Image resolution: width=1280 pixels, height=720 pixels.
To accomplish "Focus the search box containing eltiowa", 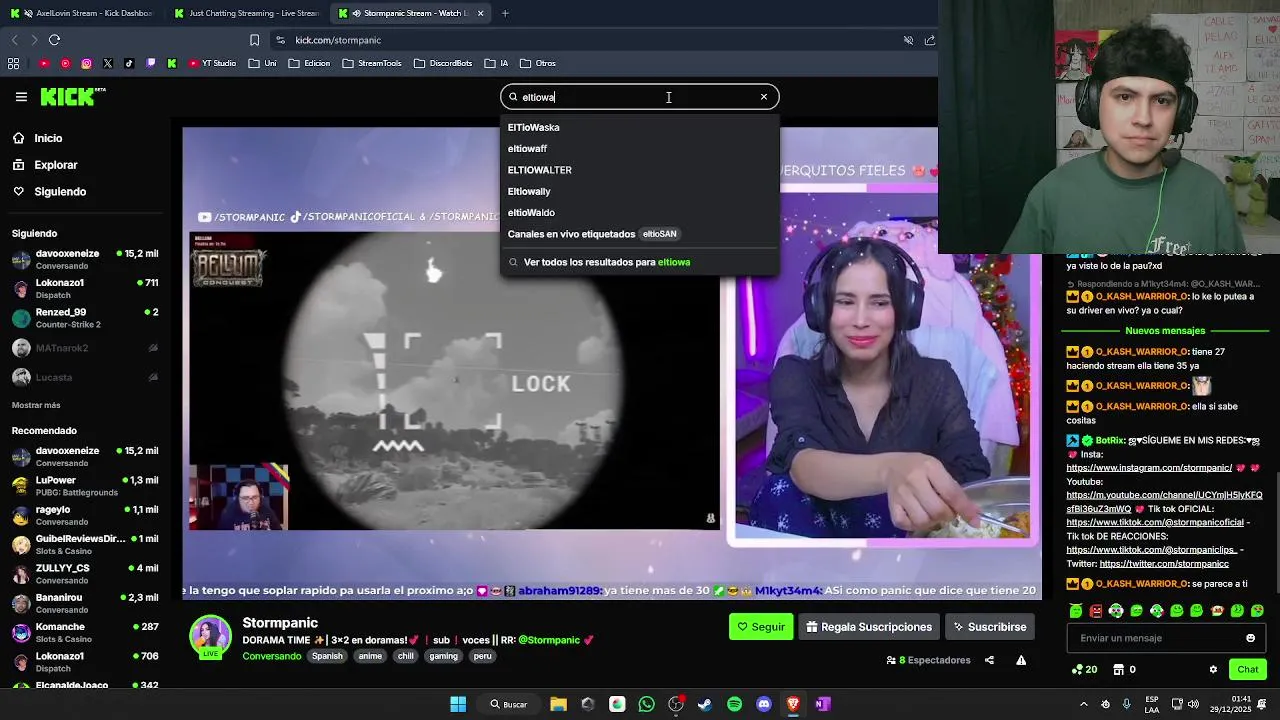I will [x=639, y=97].
